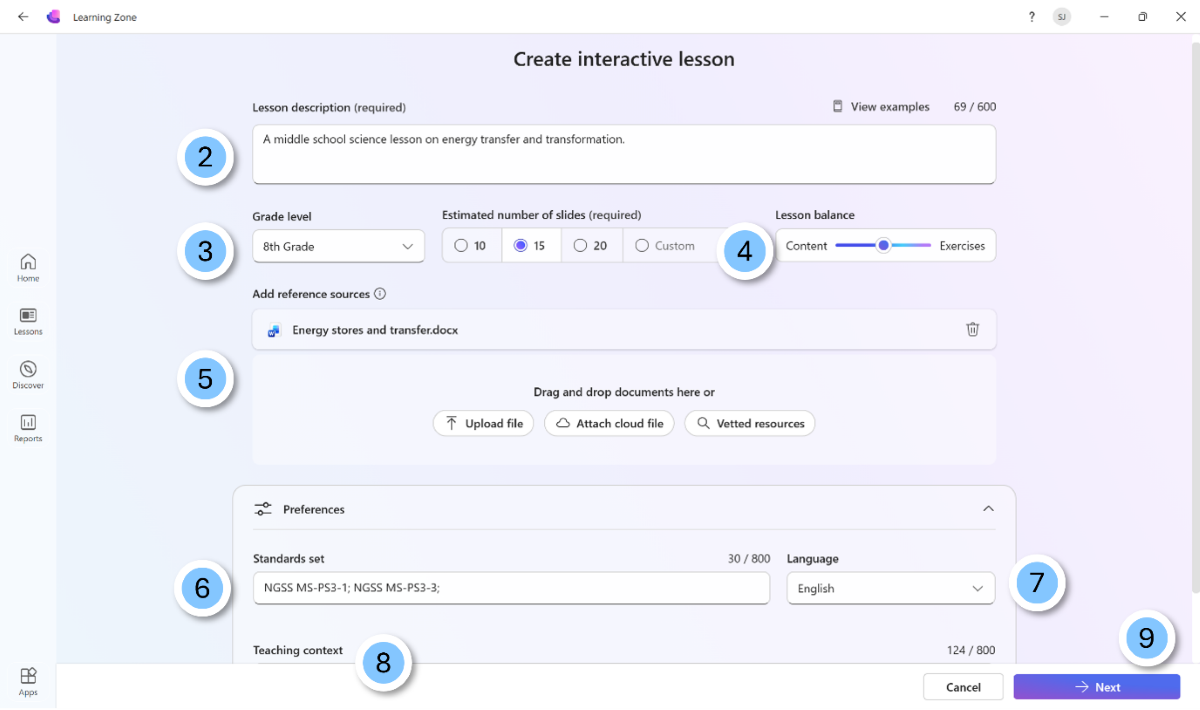Click the Exercises label of Lesson balance
Viewport: 1200px width, 710px height.
coord(962,246)
